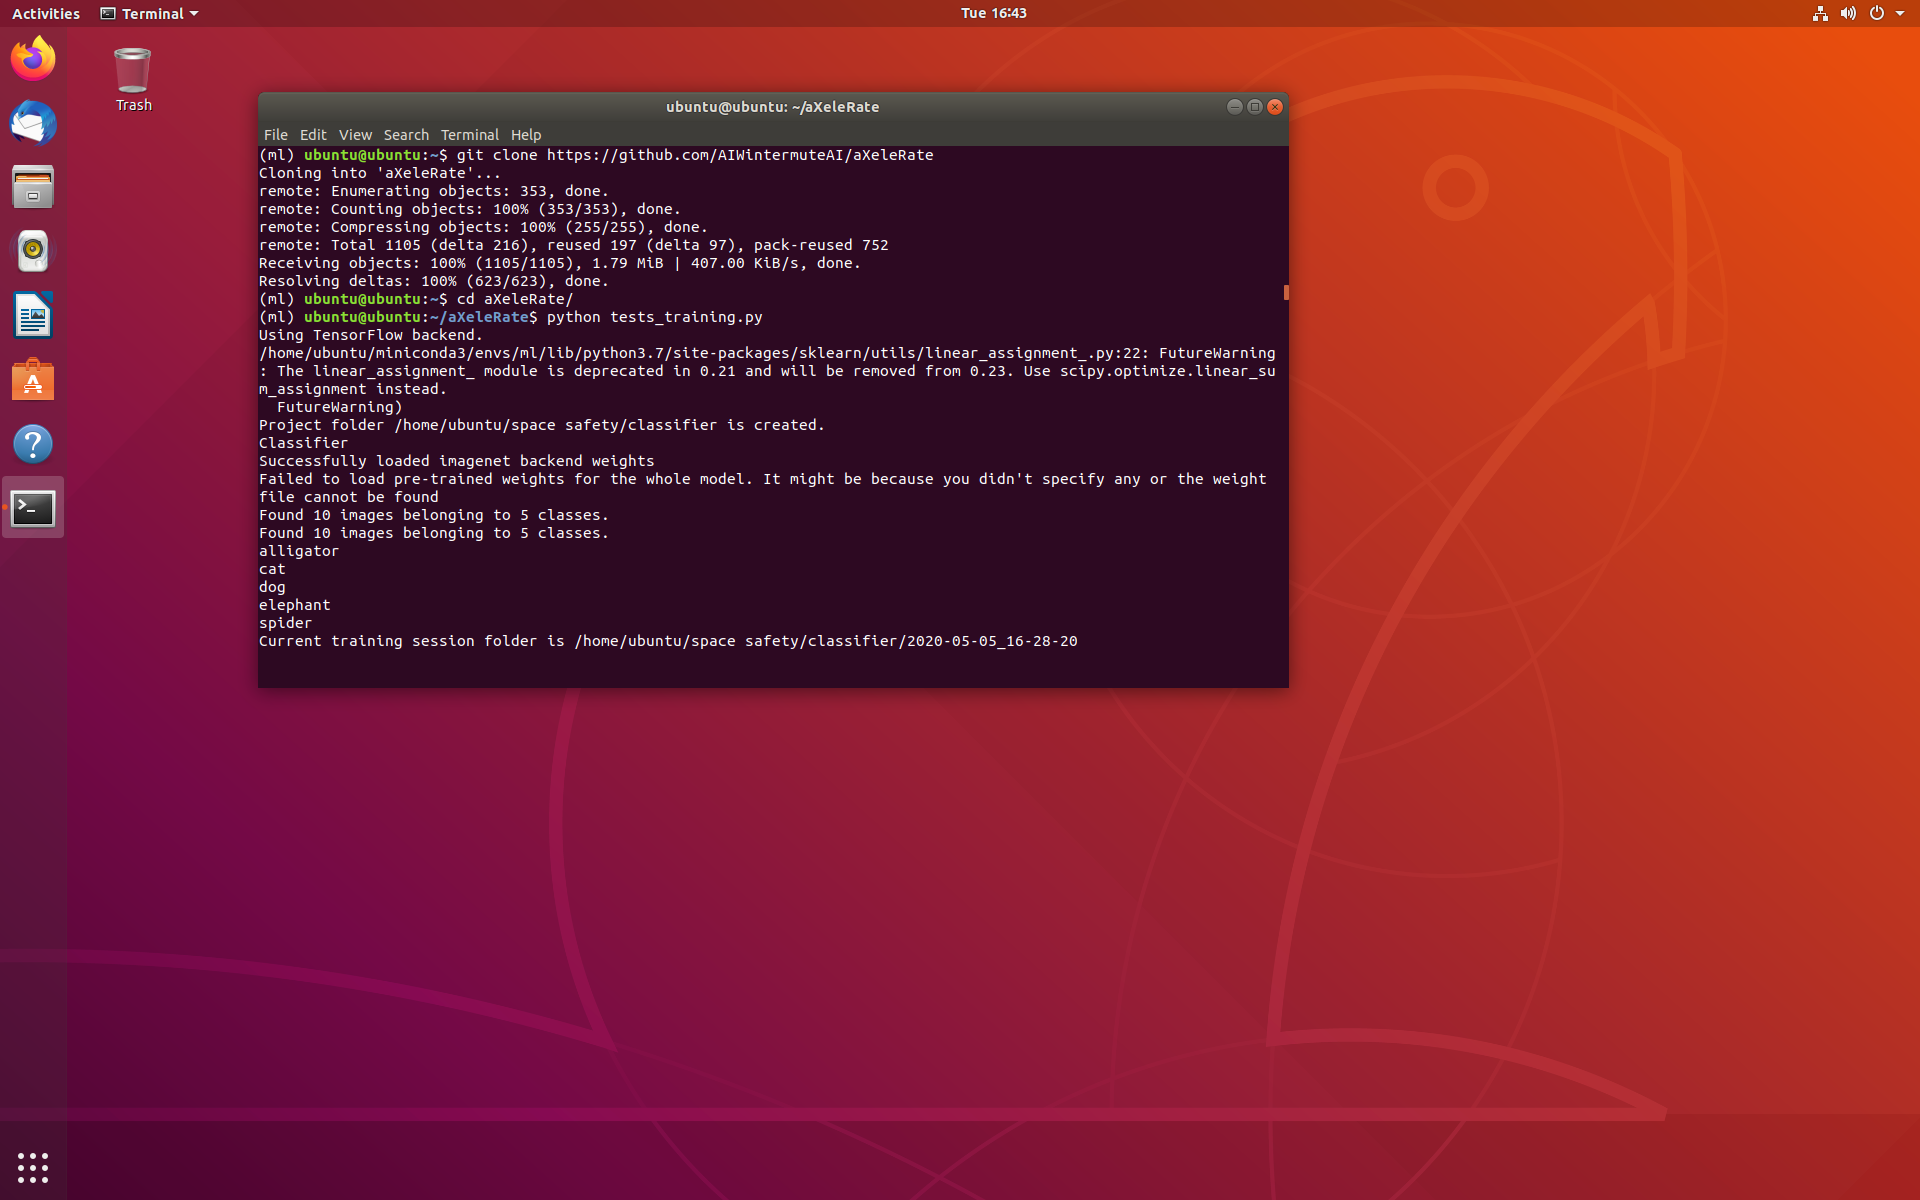The height and width of the screenshot is (1200, 1920).
Task: Open the clock calendar for Tue 16:43
Action: pos(992,13)
